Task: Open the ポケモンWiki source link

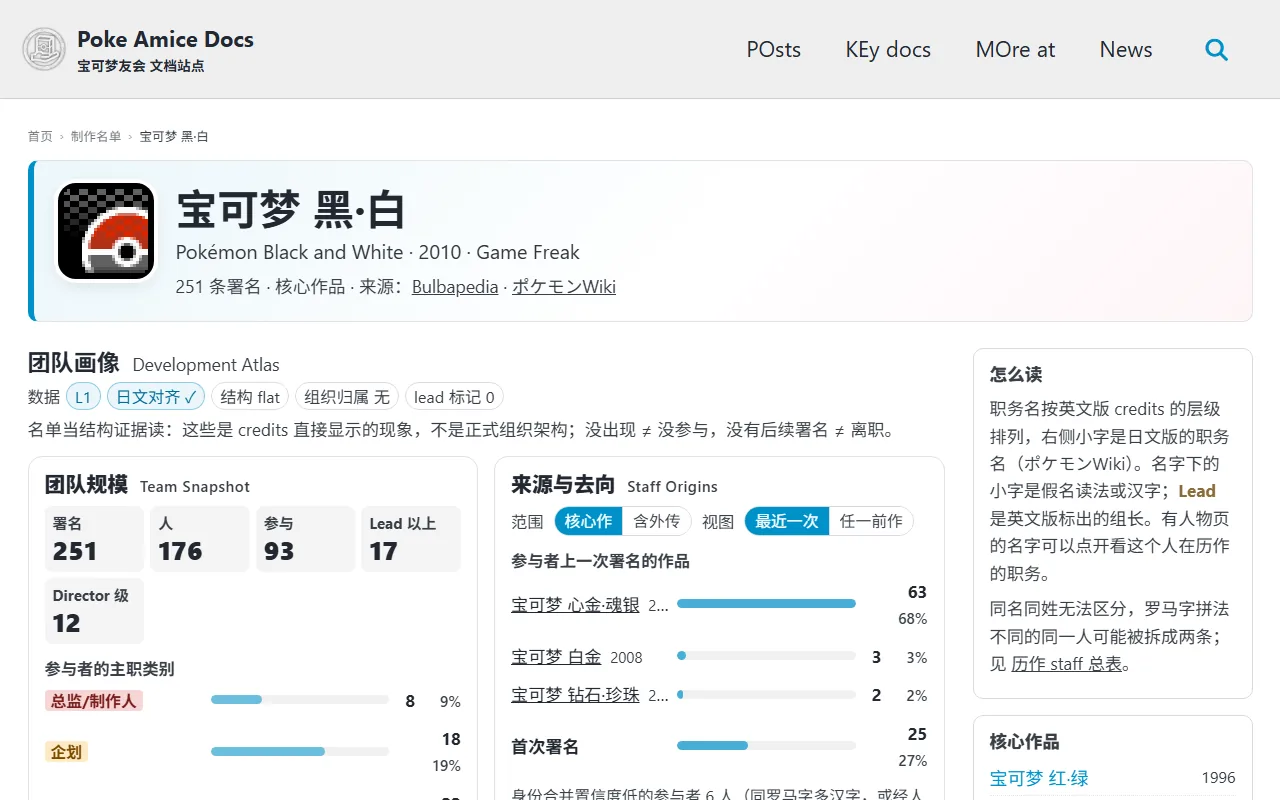Action: (564, 287)
